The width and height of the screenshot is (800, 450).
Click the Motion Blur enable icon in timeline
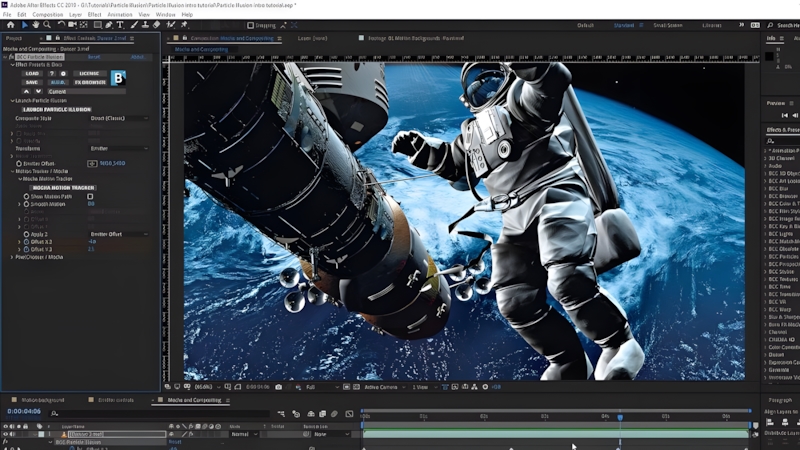point(334,414)
